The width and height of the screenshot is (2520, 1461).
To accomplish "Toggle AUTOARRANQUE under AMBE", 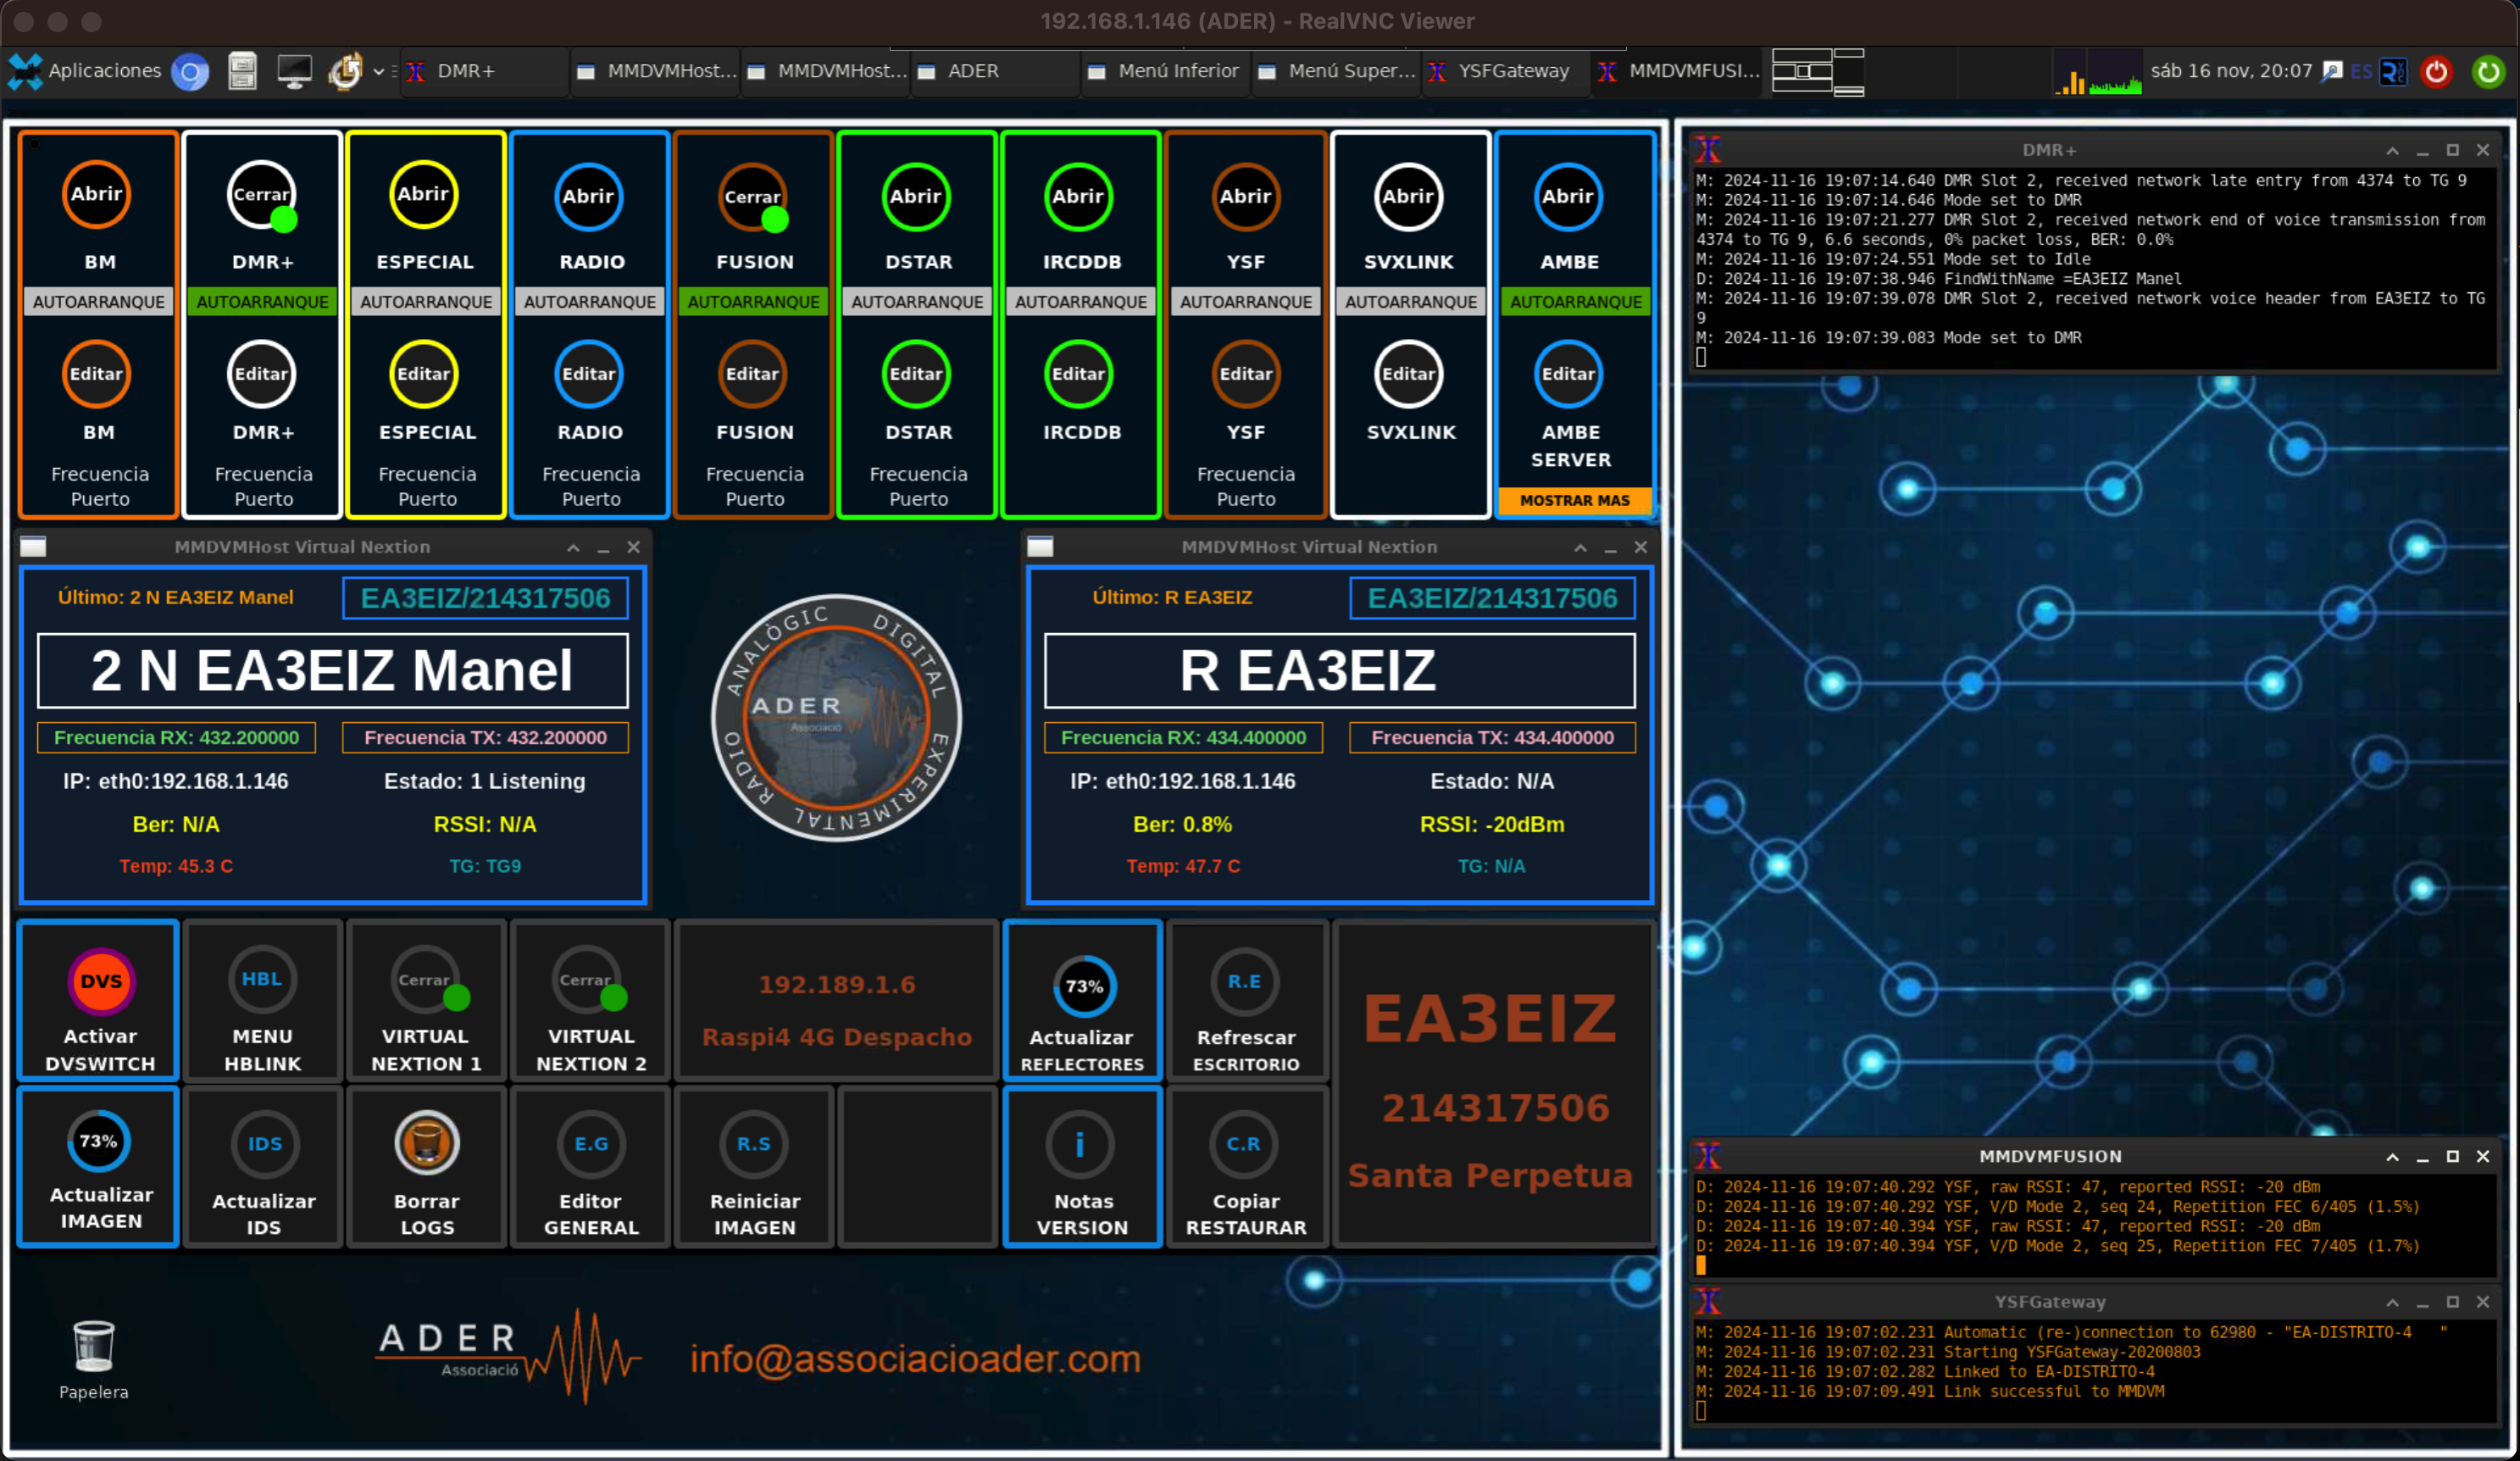I will click(x=1575, y=302).
